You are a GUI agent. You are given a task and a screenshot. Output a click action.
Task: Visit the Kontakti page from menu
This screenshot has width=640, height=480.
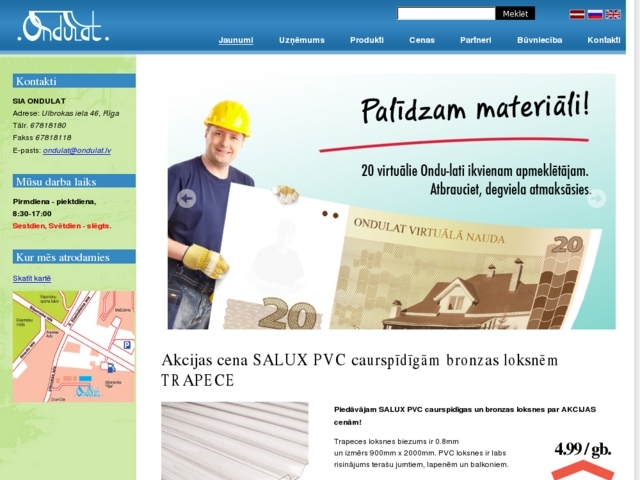(604, 40)
